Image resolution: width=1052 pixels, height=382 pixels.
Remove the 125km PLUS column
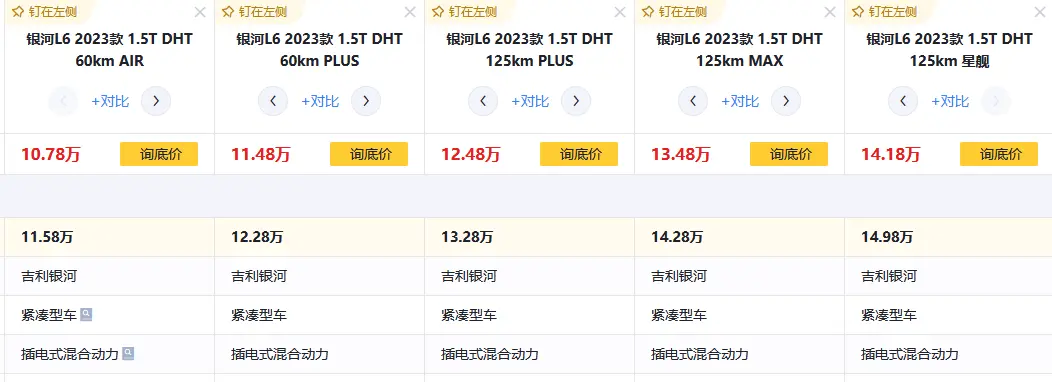[620, 12]
